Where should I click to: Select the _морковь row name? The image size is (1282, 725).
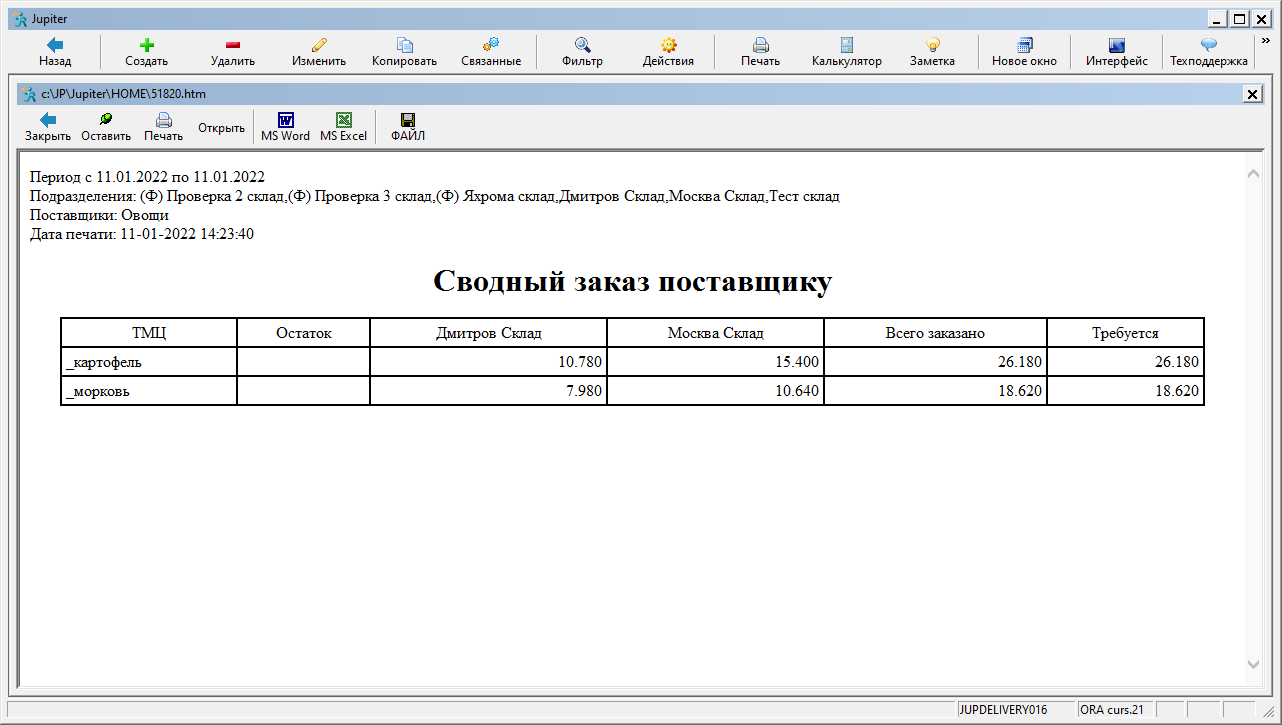[98, 391]
